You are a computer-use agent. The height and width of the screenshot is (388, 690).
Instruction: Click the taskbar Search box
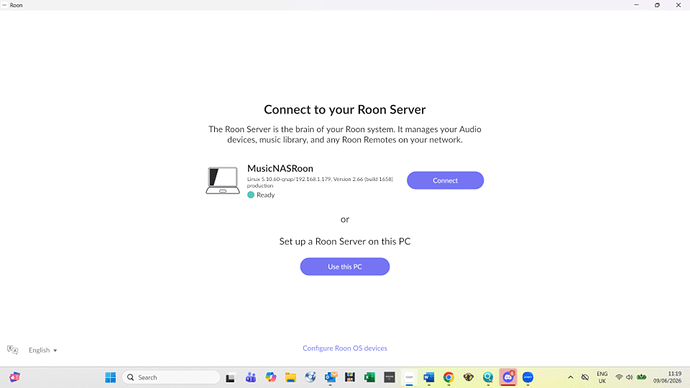point(171,377)
